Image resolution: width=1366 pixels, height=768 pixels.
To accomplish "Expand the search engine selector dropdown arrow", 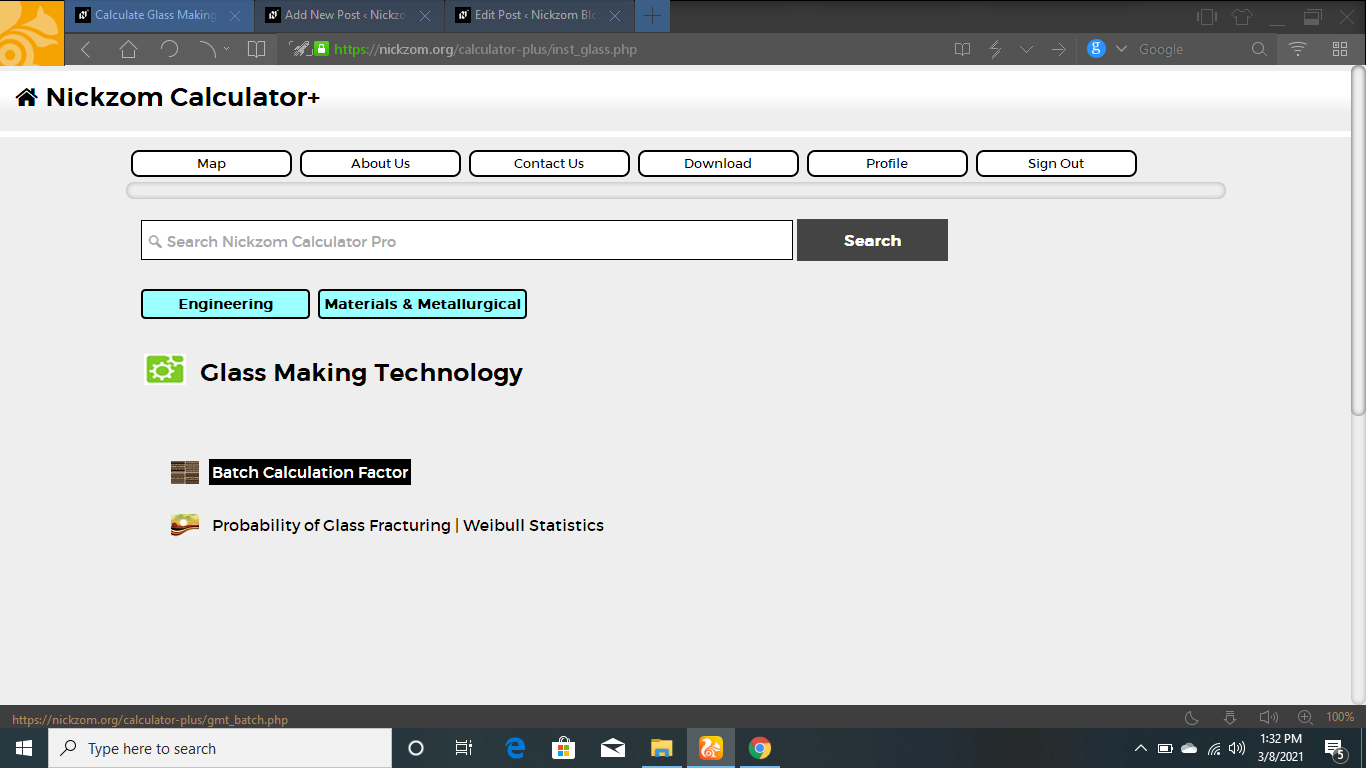I will (x=1121, y=49).
